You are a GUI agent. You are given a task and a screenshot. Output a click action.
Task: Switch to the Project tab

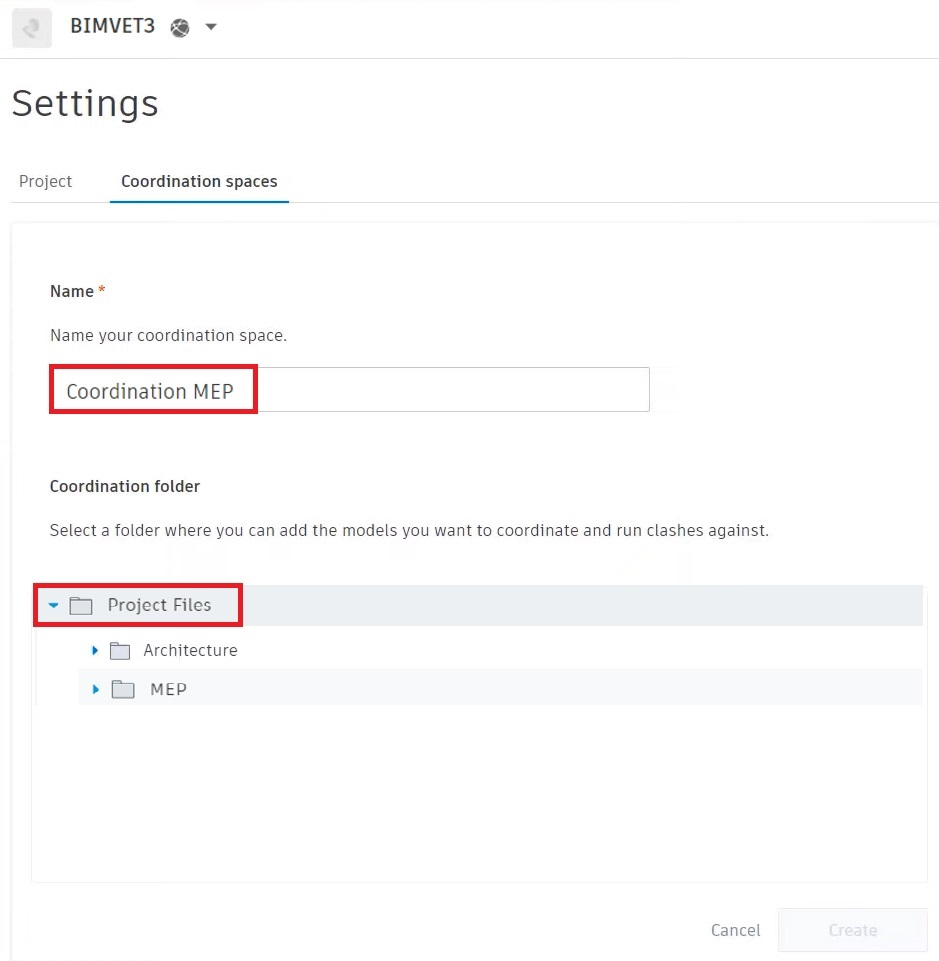pyautogui.click(x=45, y=181)
